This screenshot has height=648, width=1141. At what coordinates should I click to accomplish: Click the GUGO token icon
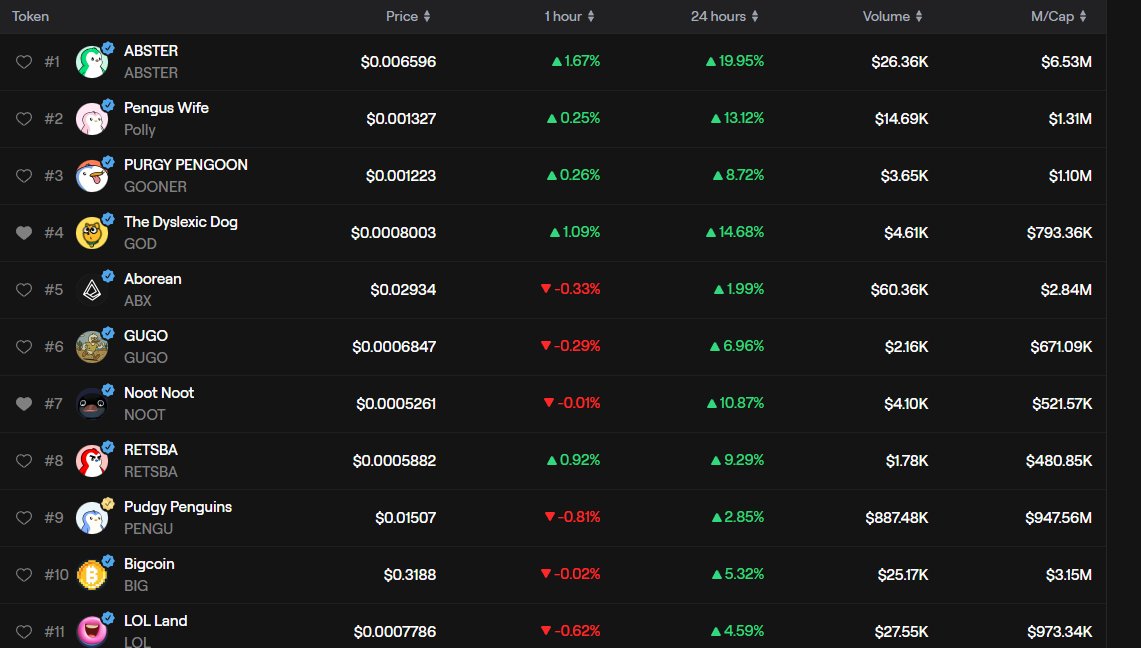click(93, 346)
